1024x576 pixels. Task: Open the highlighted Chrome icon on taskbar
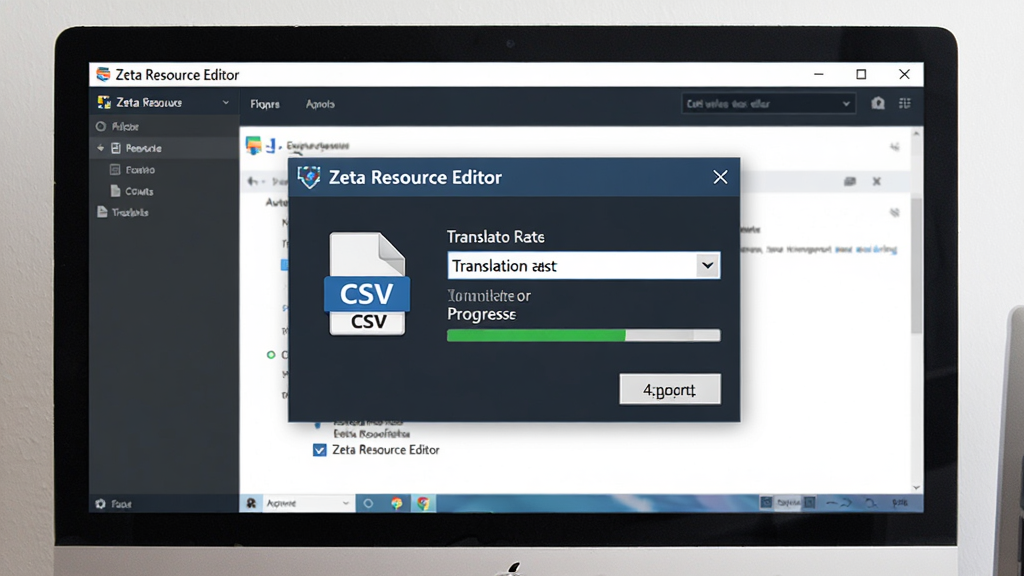(x=423, y=503)
